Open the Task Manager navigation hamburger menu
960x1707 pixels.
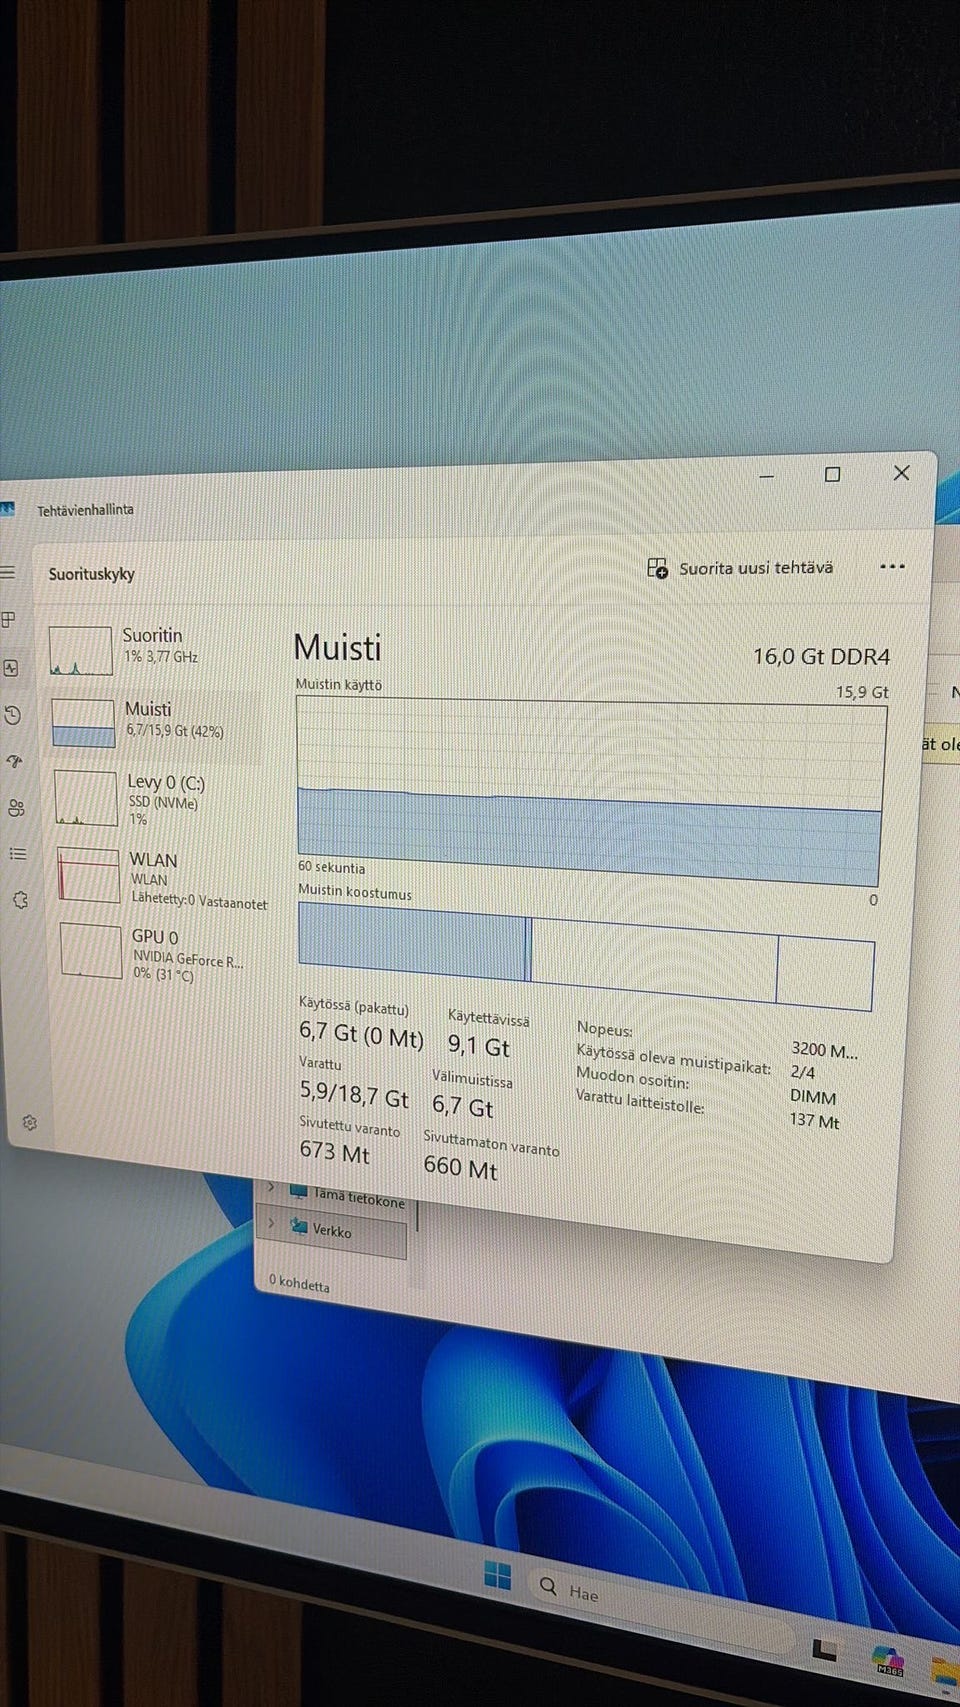click(8, 572)
